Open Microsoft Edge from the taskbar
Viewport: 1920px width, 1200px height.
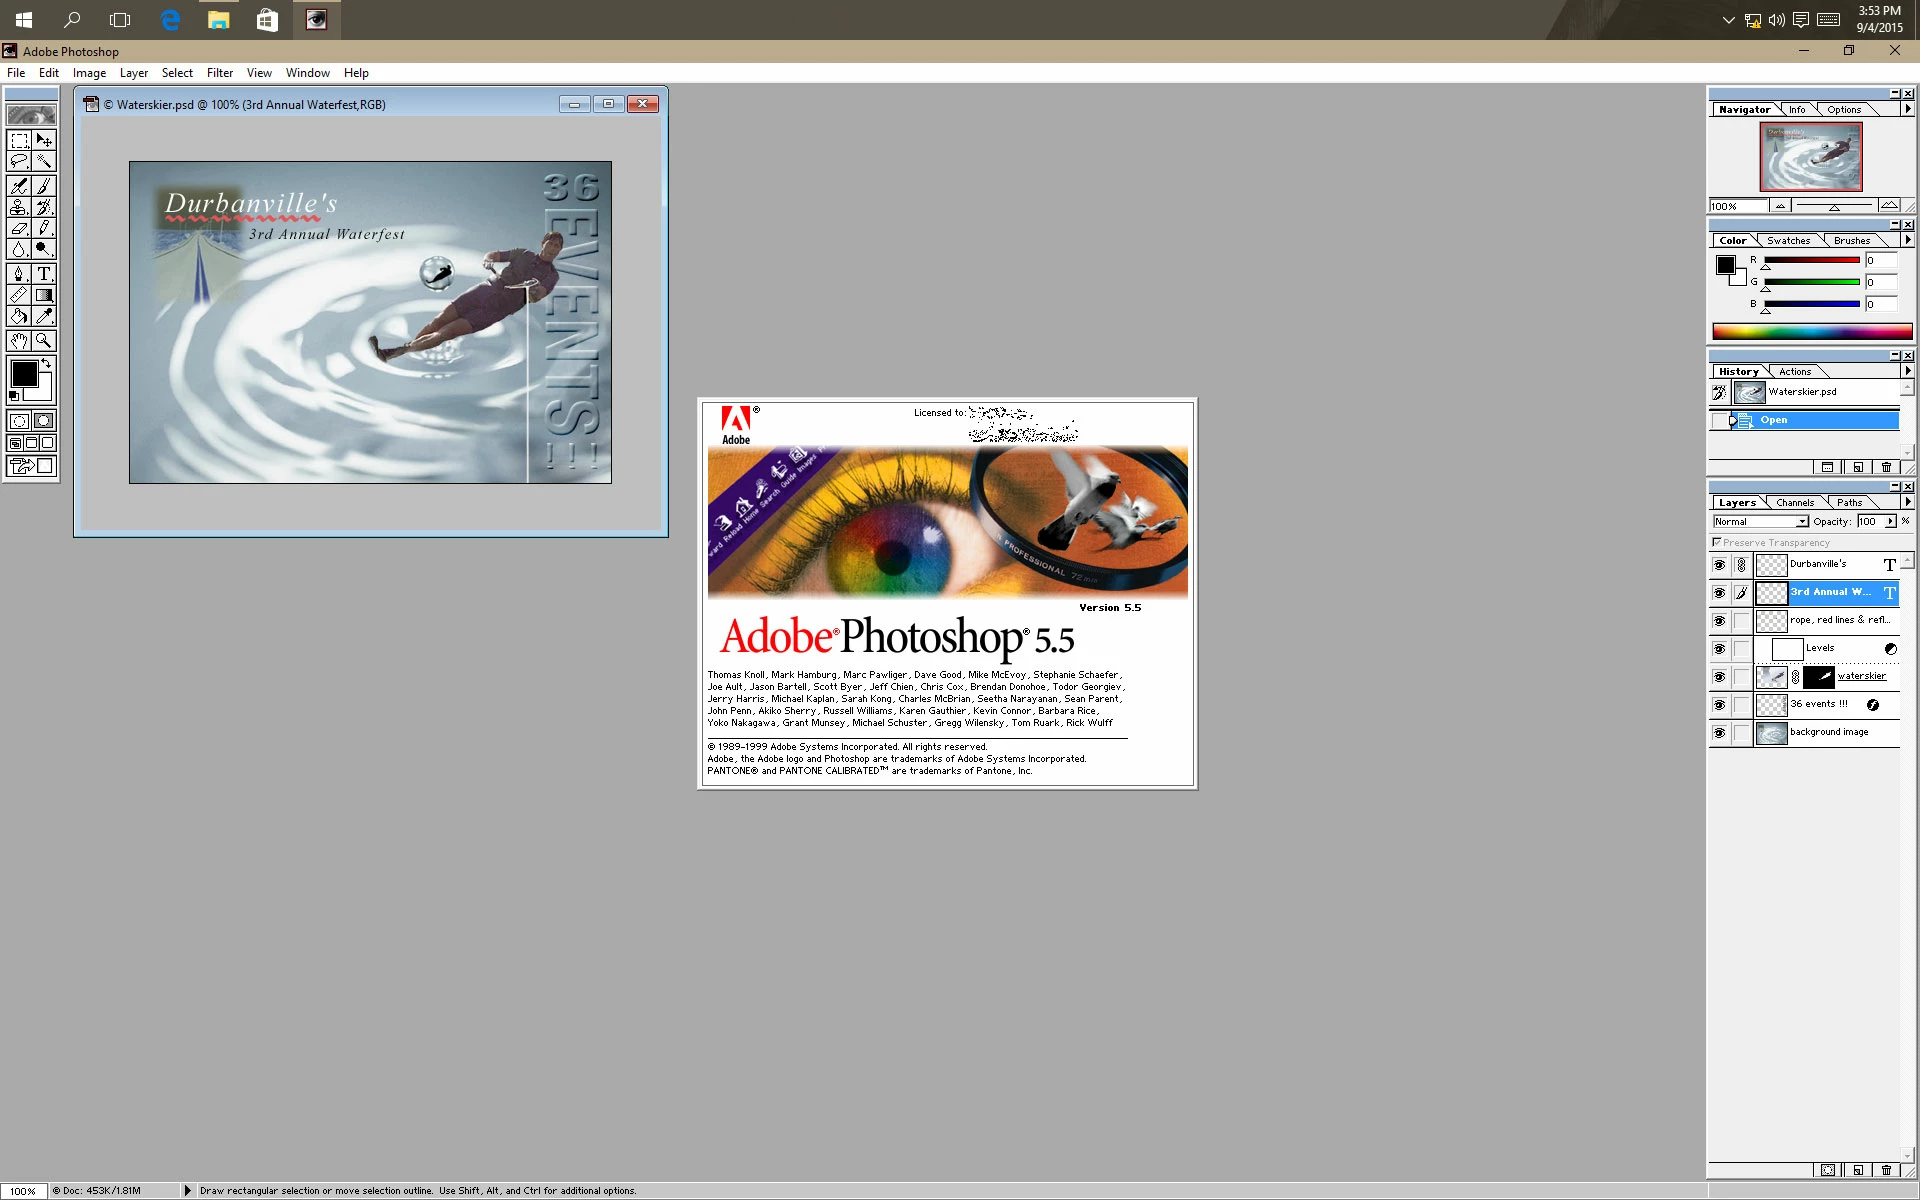tap(170, 20)
